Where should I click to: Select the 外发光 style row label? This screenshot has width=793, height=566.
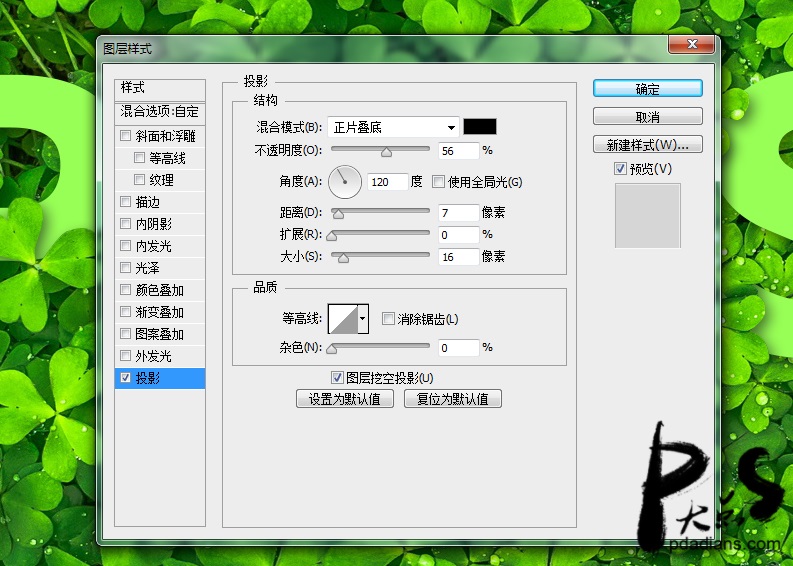click(x=153, y=356)
